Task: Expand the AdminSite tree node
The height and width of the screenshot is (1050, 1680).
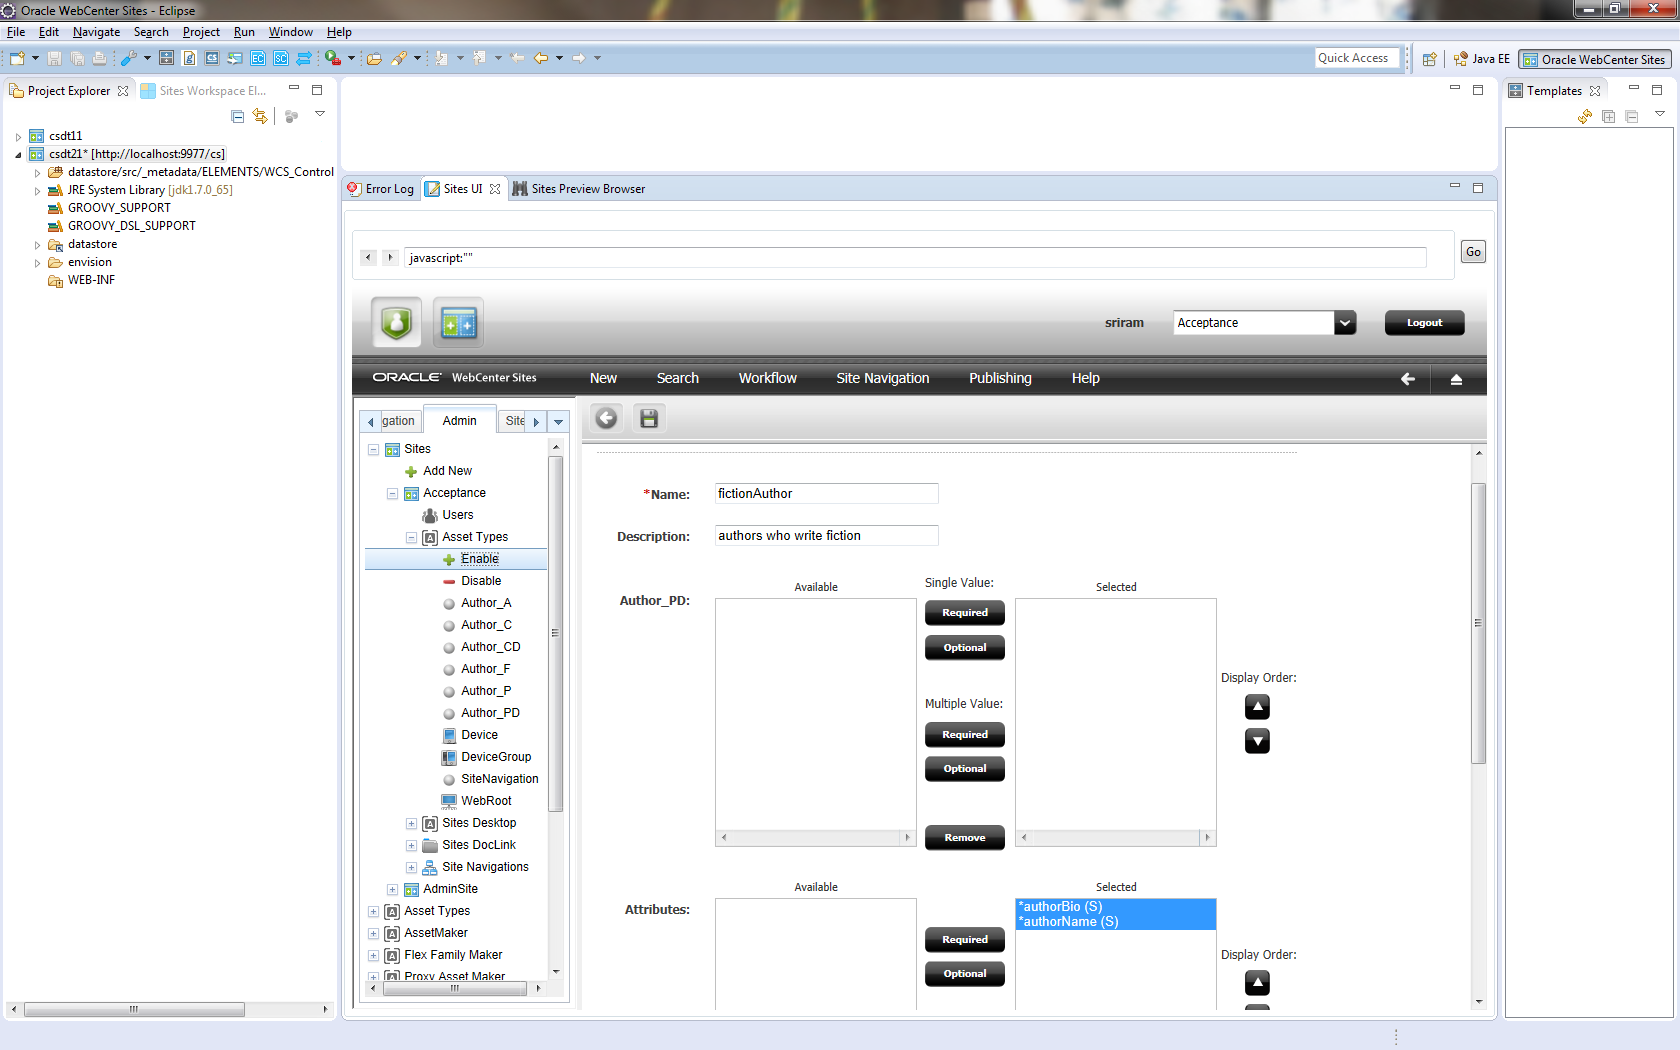Action: click(392, 890)
